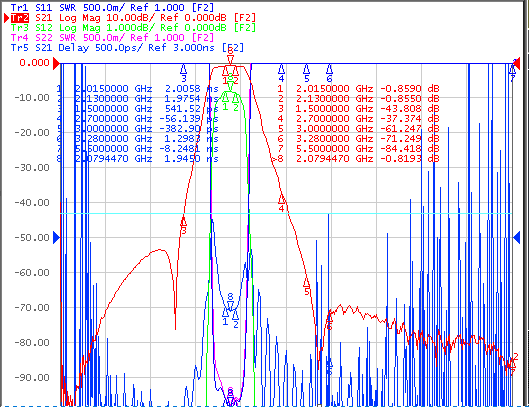529x407 pixels.
Task: Click the Tr4 S22 SWR trace label
Action: pyautogui.click(x=112, y=37)
